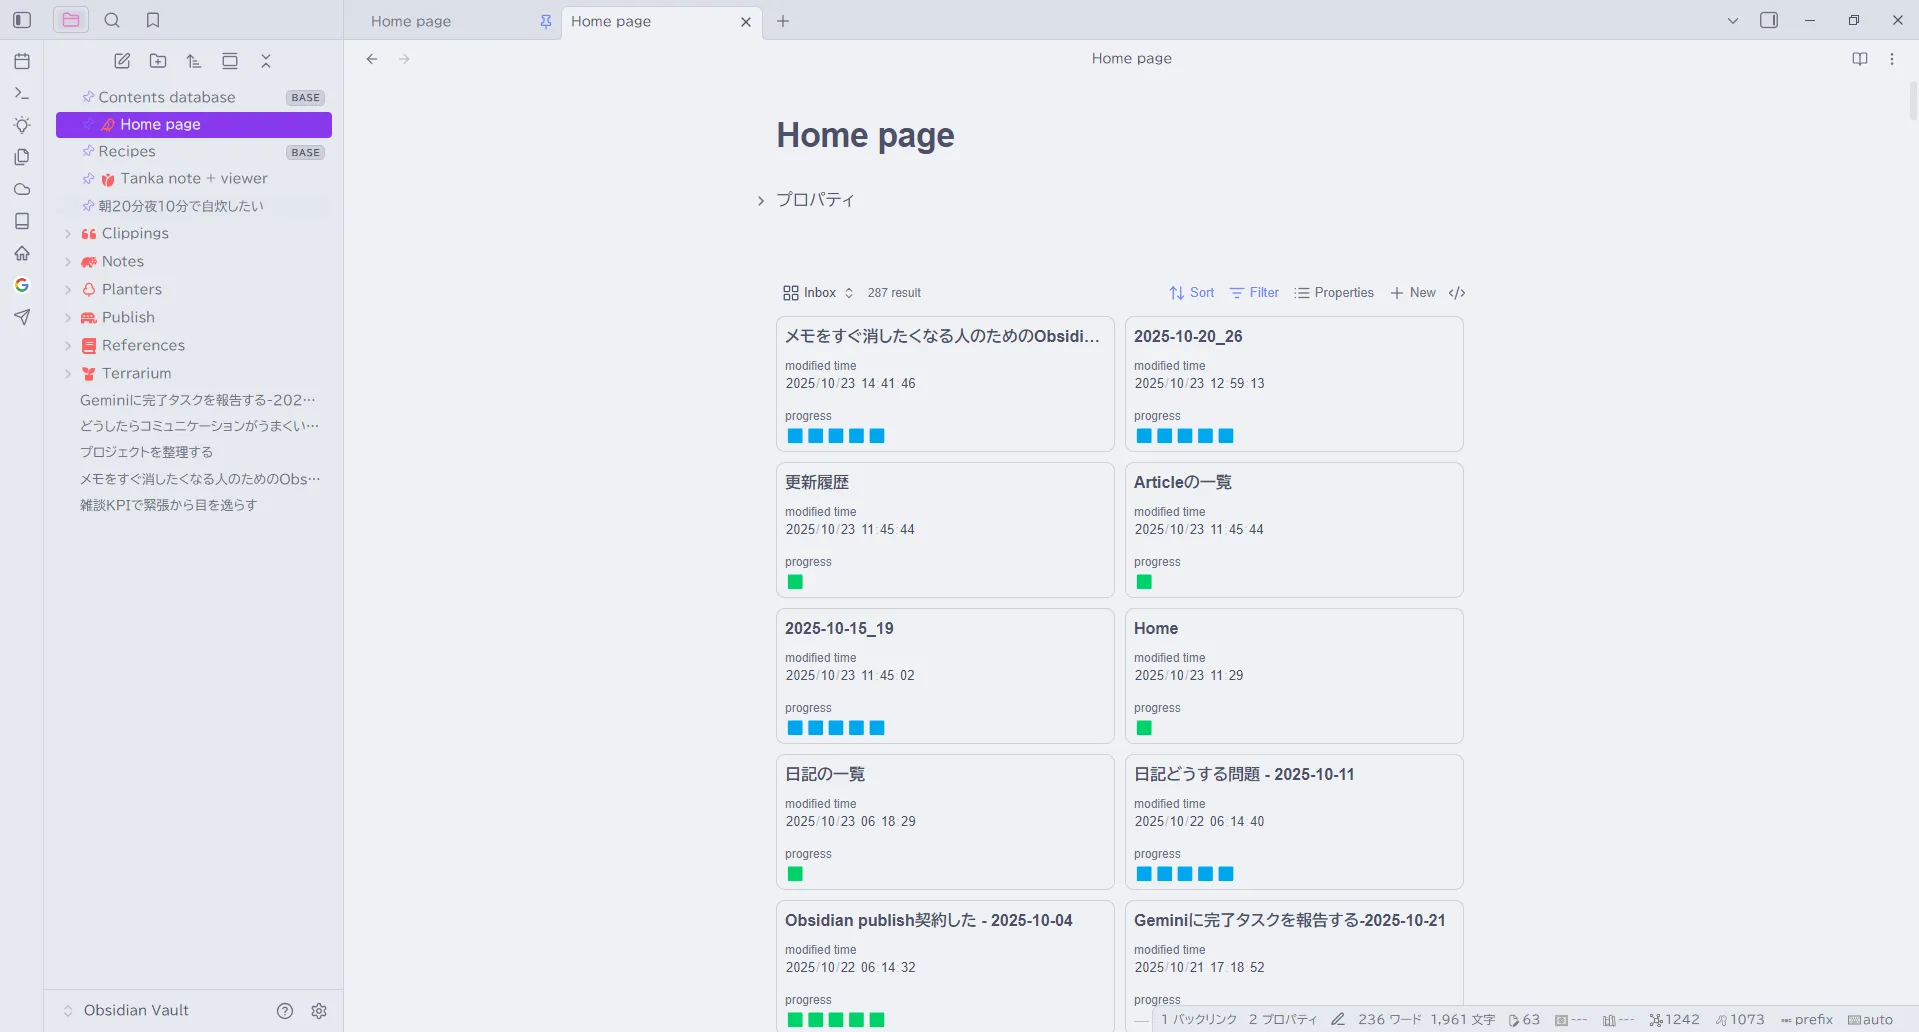Open the Inbox view dropdown
The height and width of the screenshot is (1032, 1919).
(818, 293)
